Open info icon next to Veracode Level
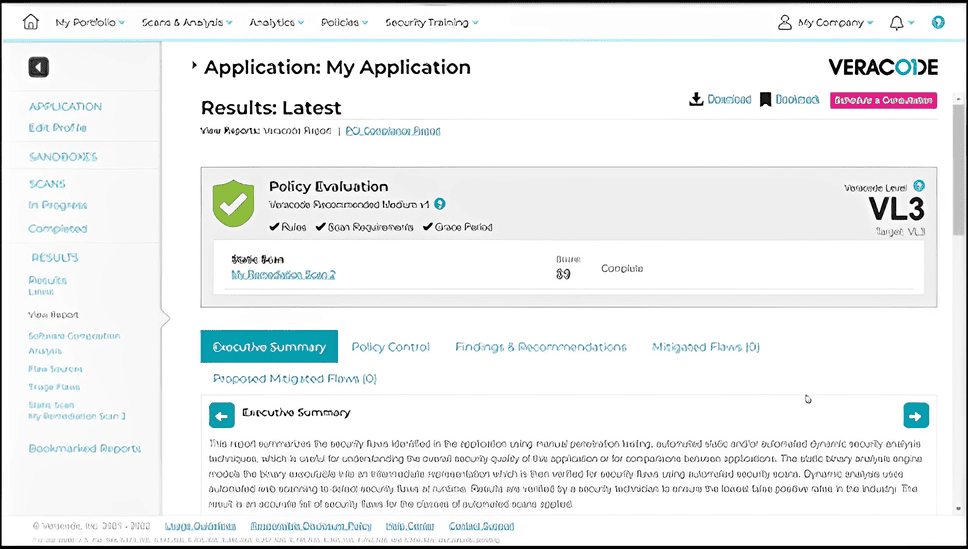 click(x=919, y=186)
